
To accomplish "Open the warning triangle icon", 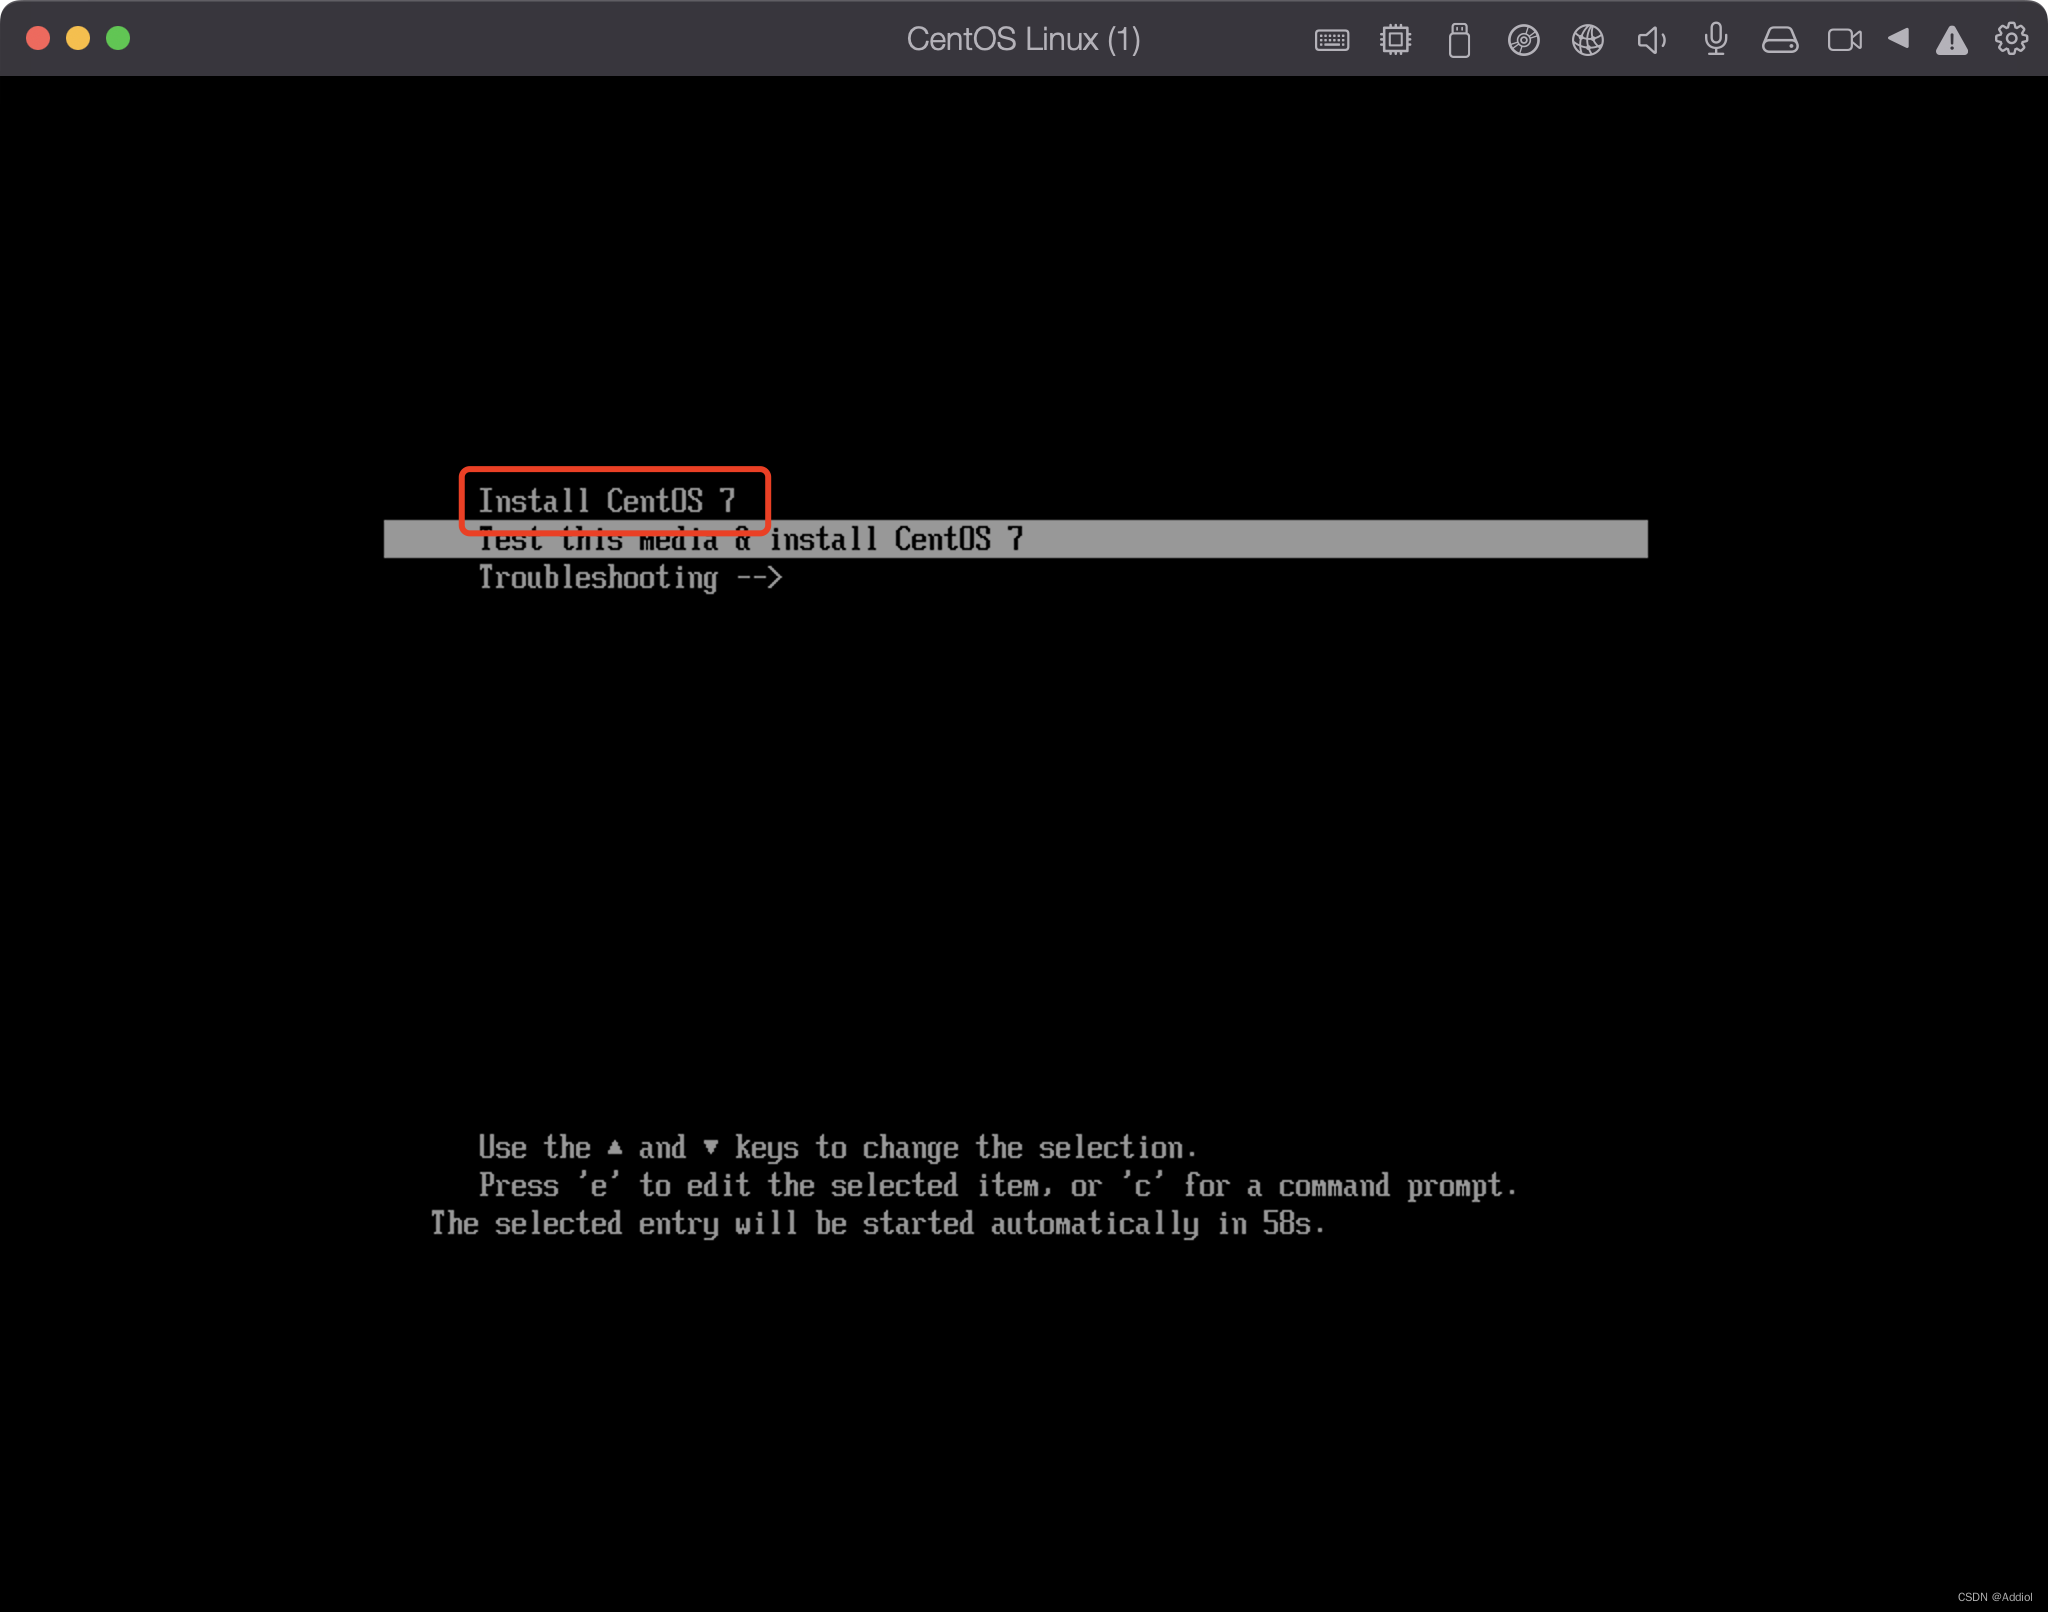I will pos(1951,40).
